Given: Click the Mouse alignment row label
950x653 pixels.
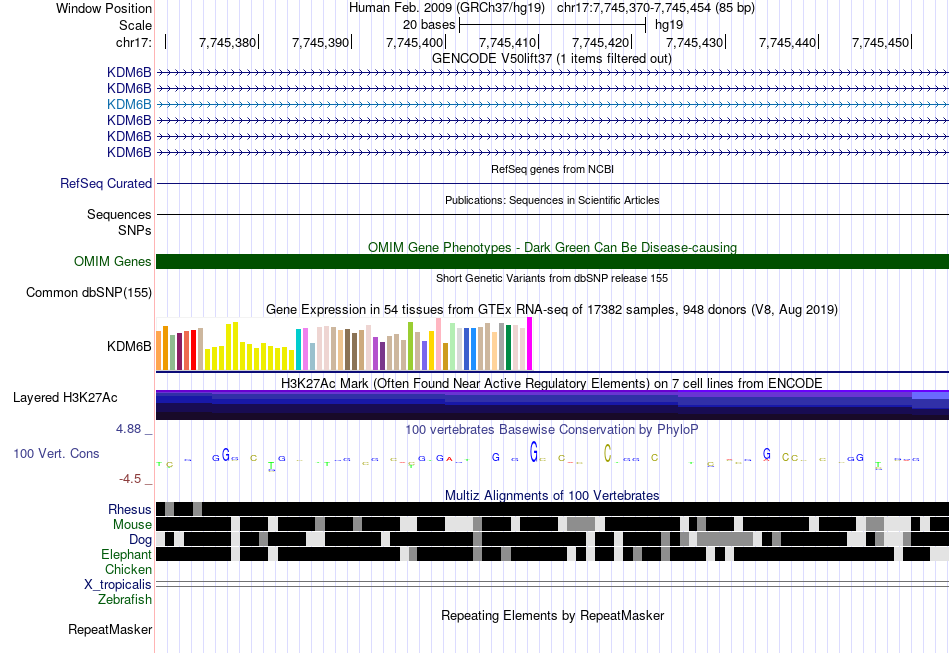Looking at the screenshot, I should [x=132, y=525].
